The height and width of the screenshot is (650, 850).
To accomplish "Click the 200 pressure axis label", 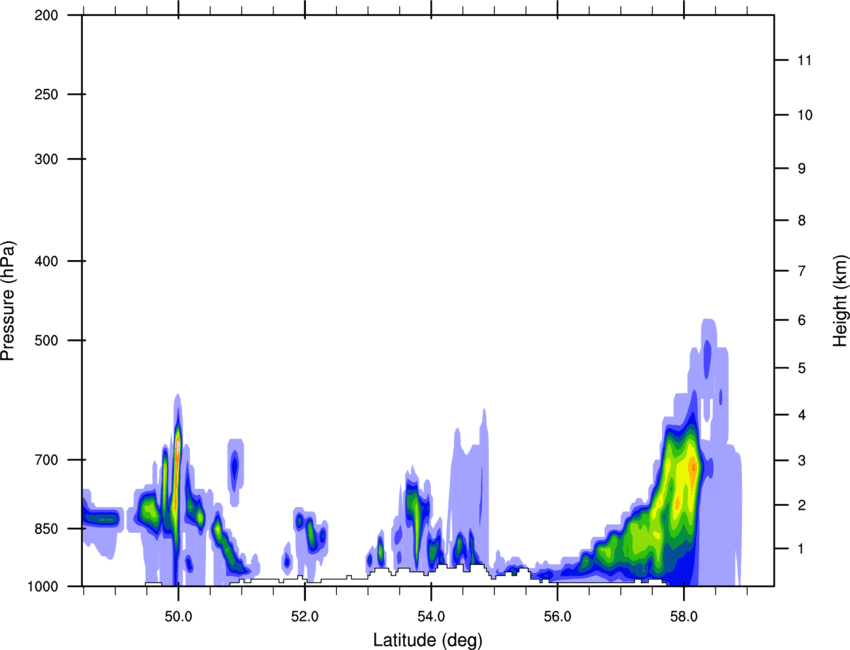I will click(46, 15).
